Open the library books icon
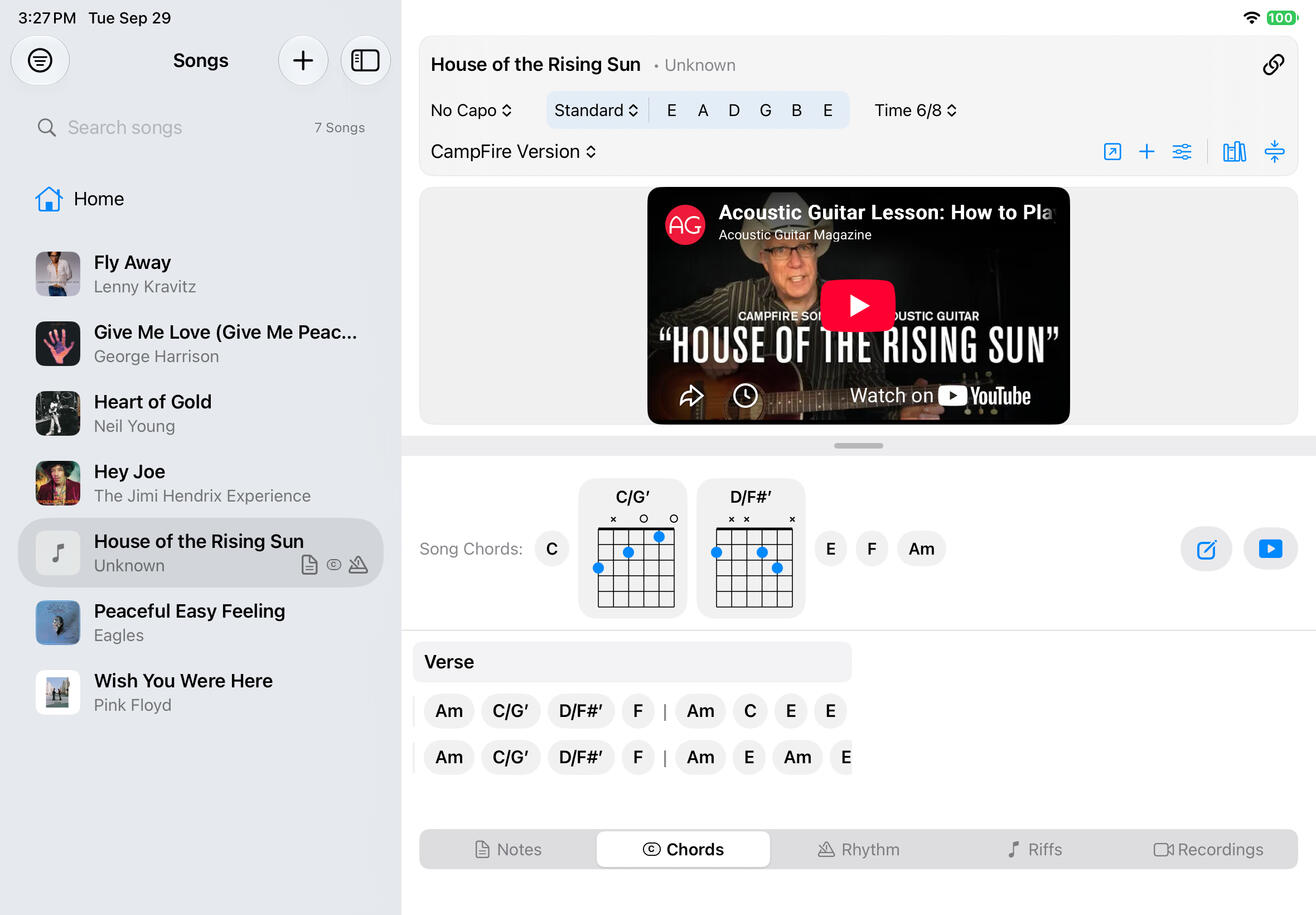The image size is (1316, 915). click(1235, 152)
